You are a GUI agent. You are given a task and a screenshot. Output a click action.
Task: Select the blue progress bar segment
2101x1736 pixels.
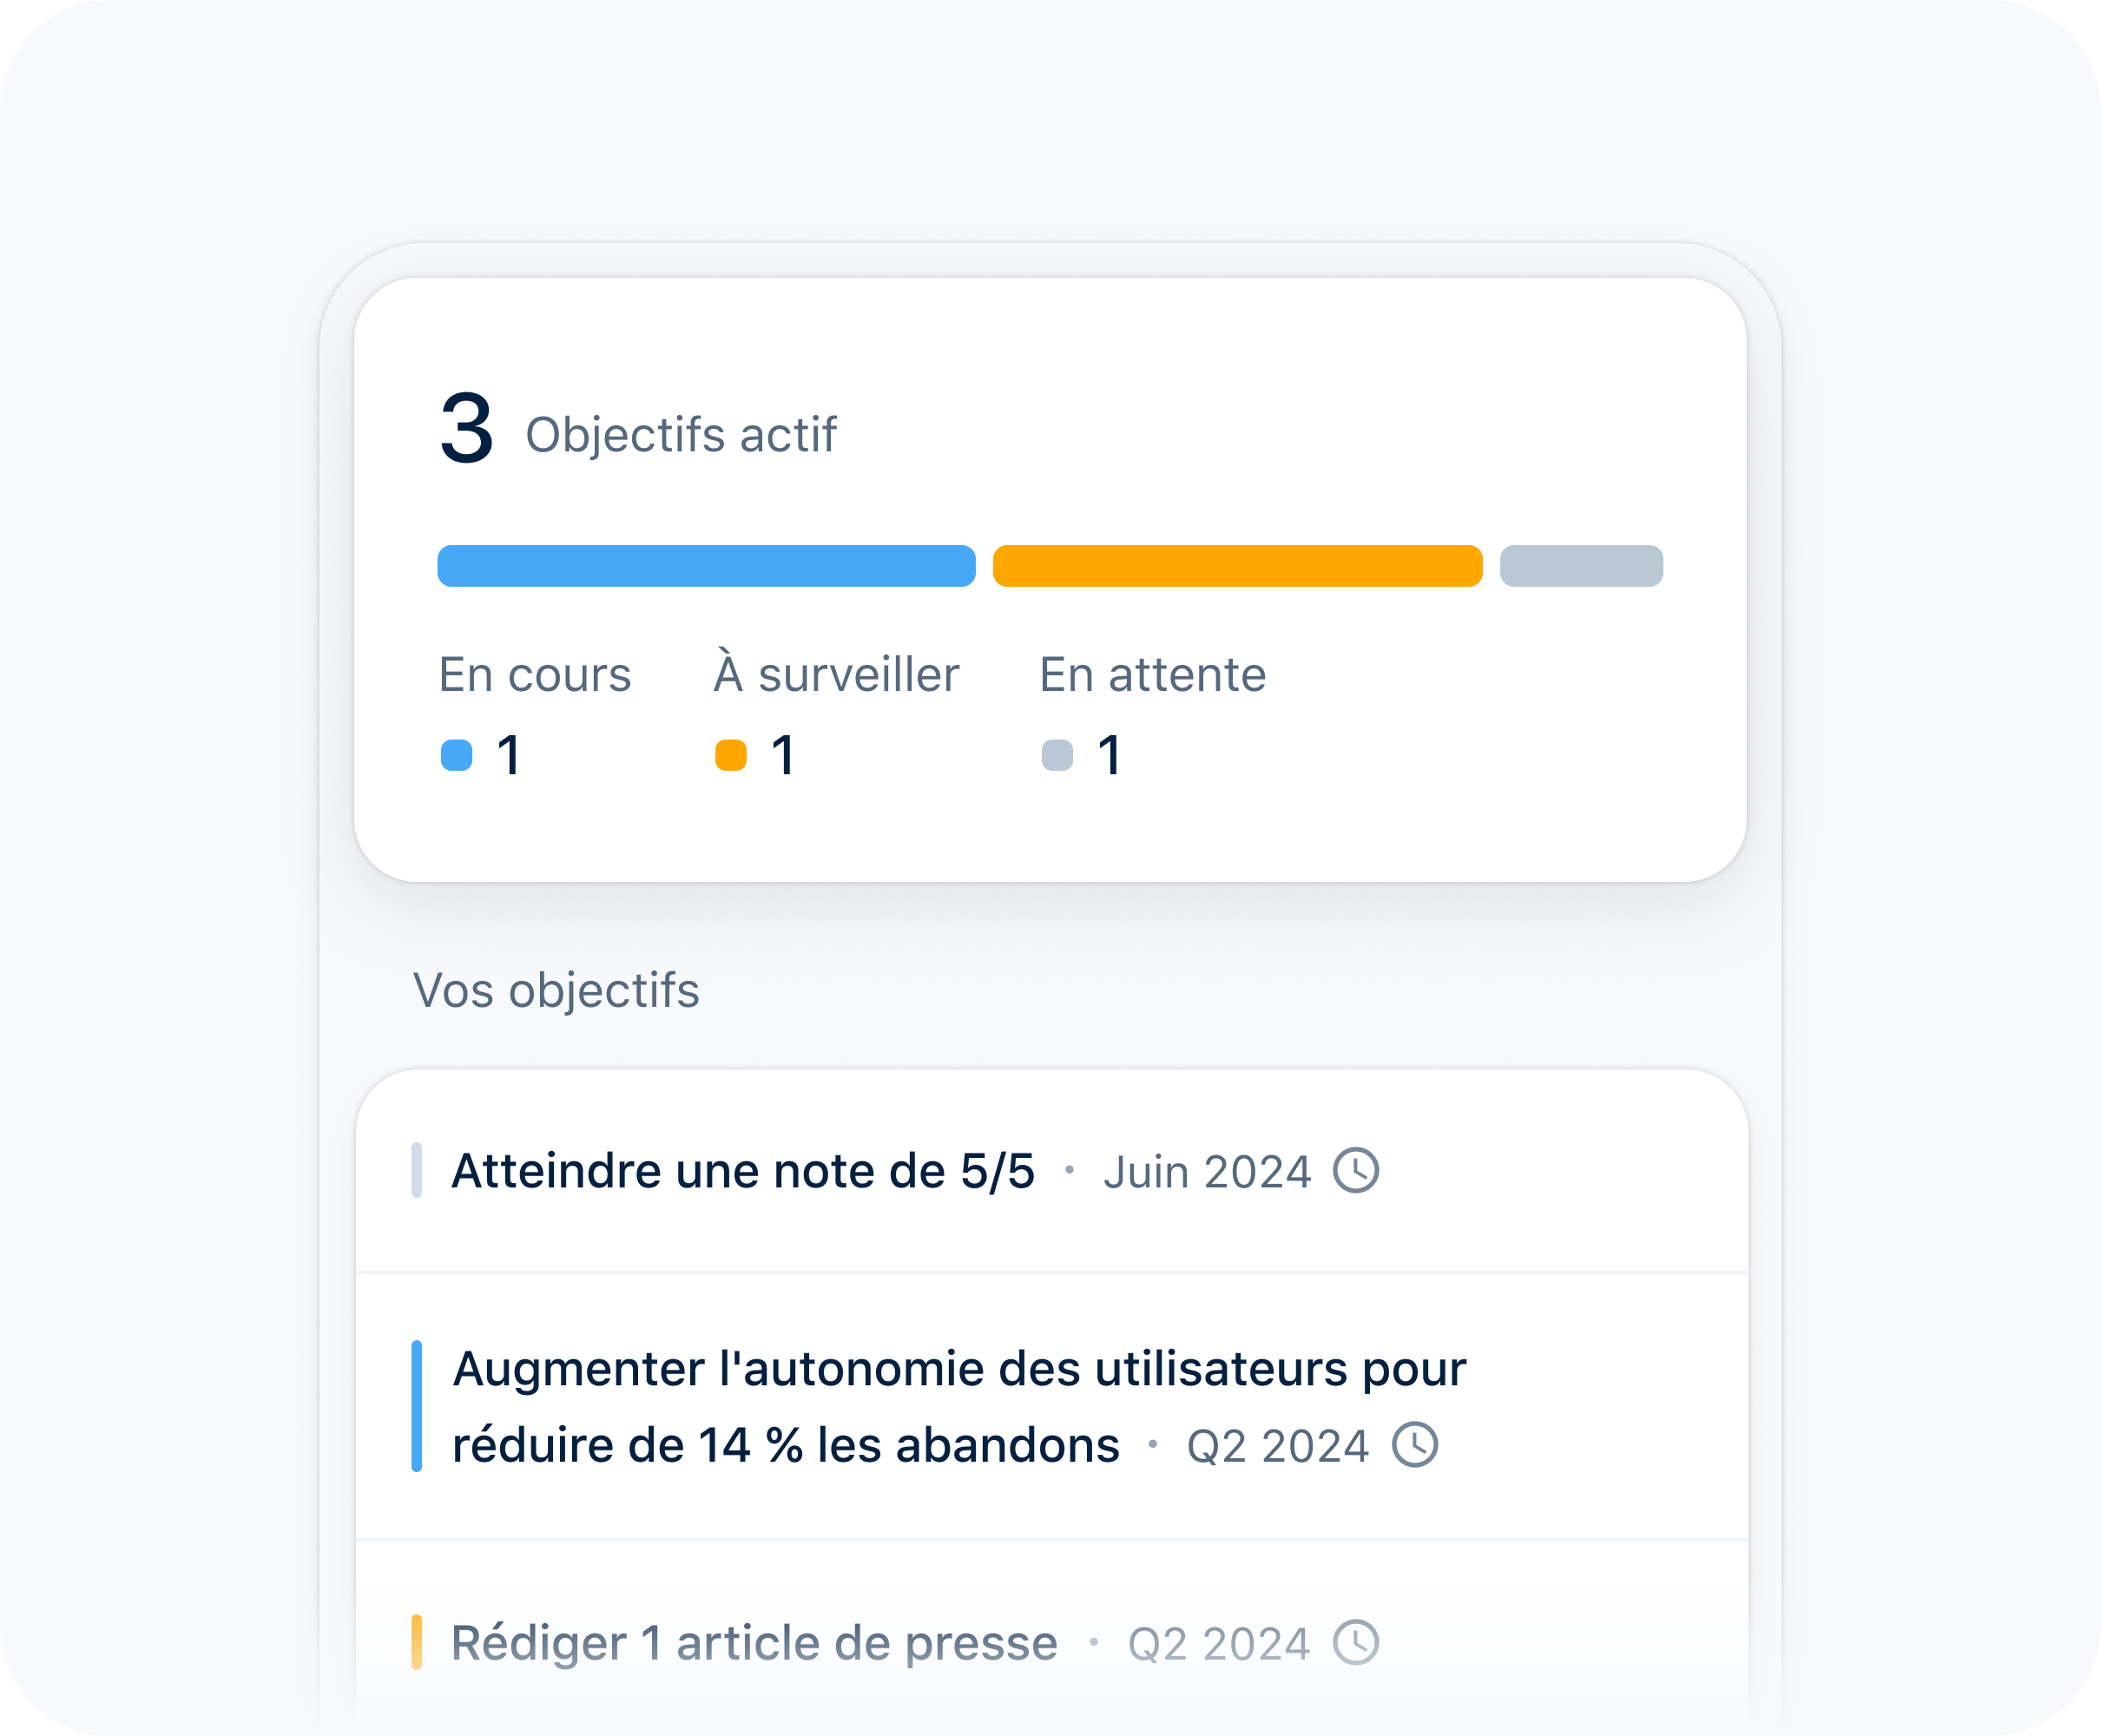click(706, 566)
